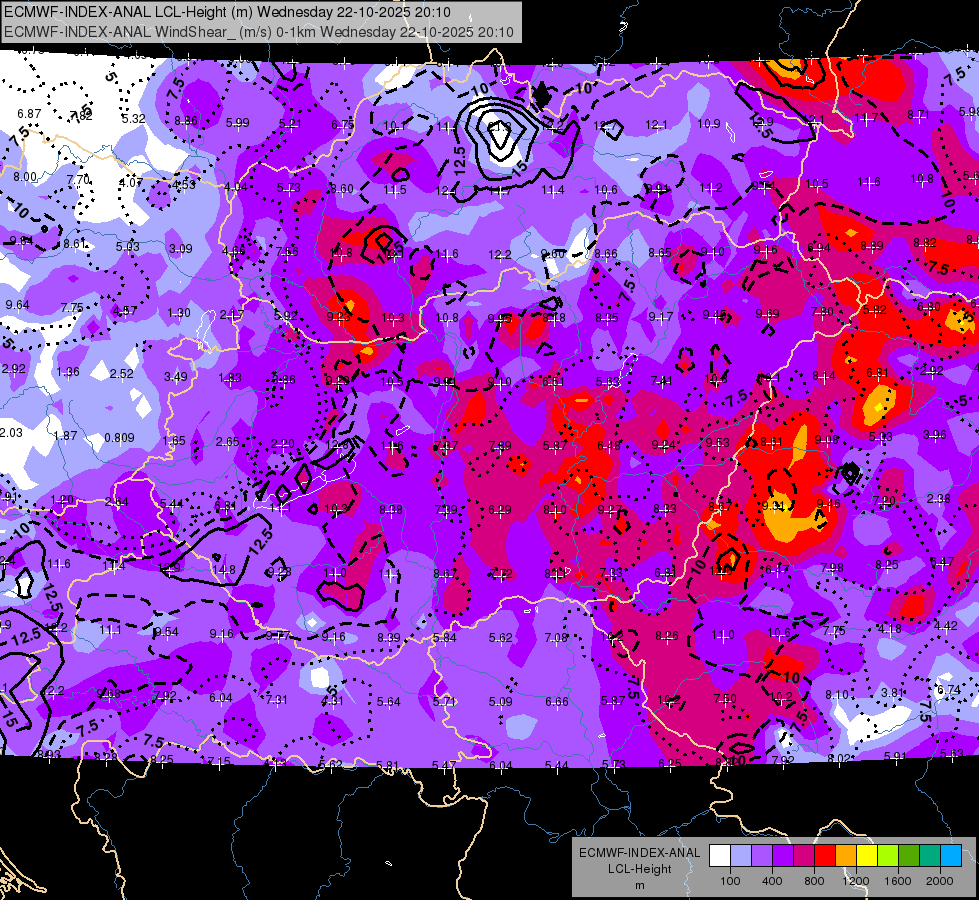Click the wind shear value '14.8'
The width and height of the screenshot is (979, 900).
tap(223, 569)
